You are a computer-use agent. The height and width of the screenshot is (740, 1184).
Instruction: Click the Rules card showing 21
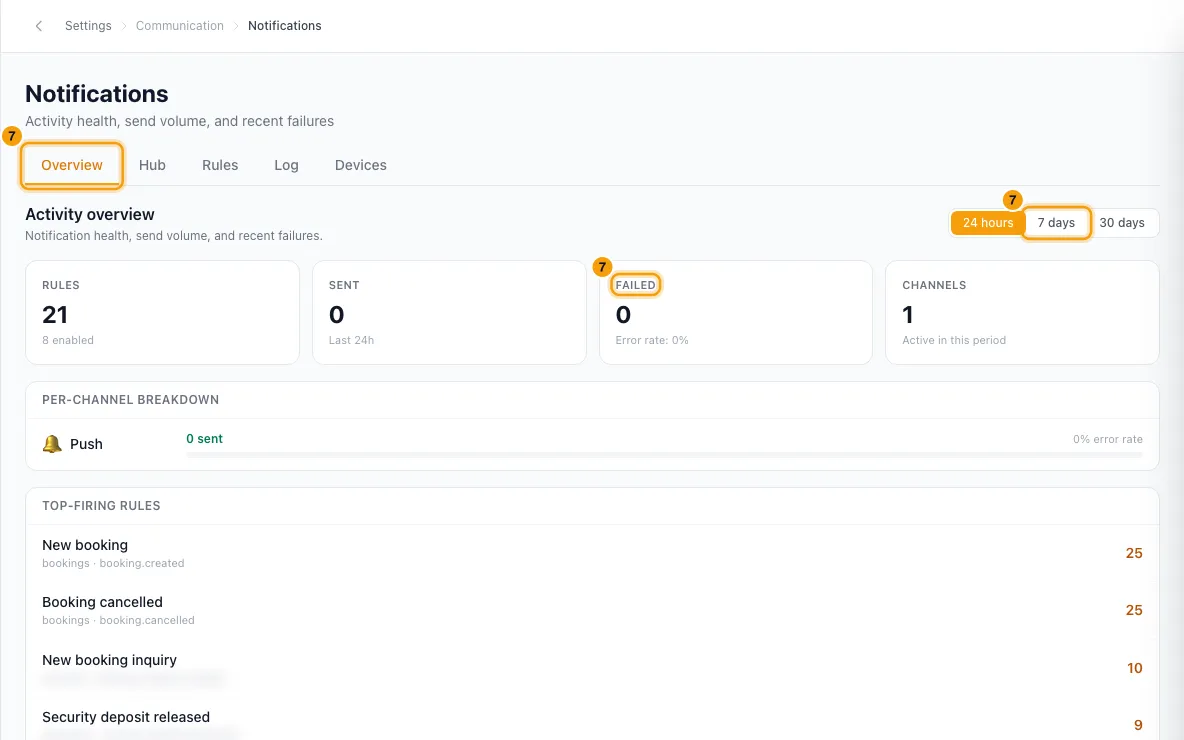162,313
